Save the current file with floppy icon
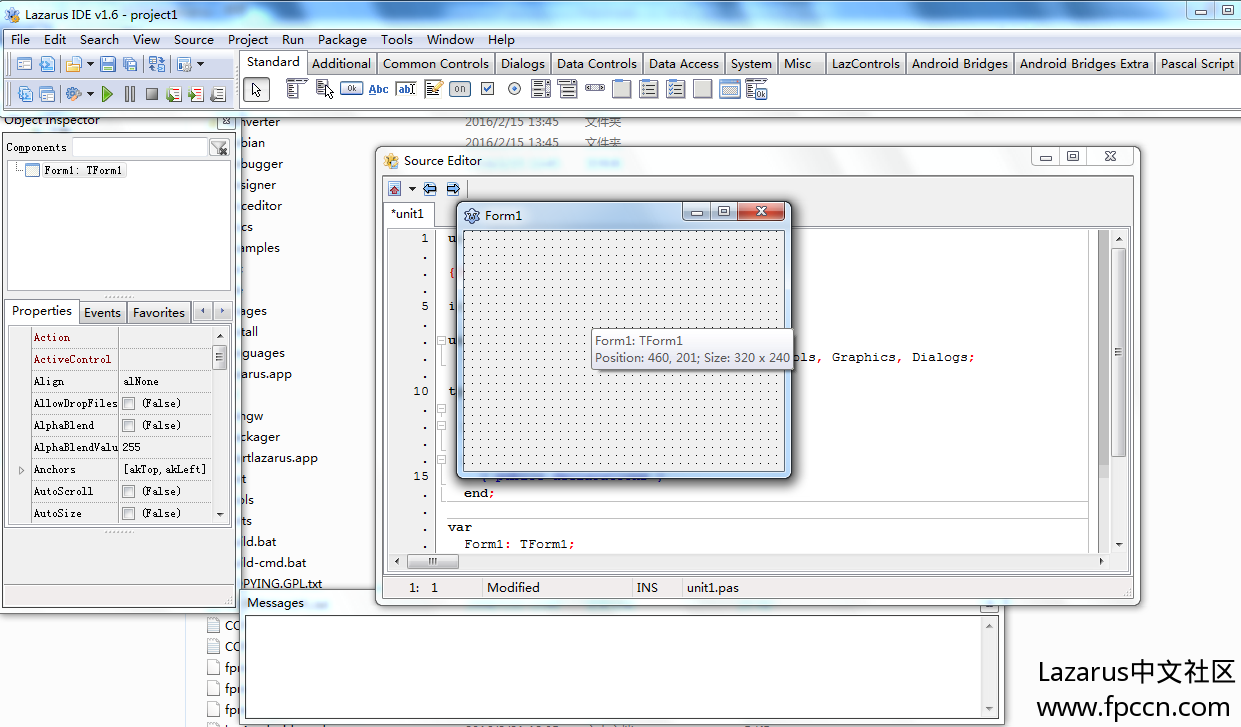Screen dimensions: 1241x727 108,64
